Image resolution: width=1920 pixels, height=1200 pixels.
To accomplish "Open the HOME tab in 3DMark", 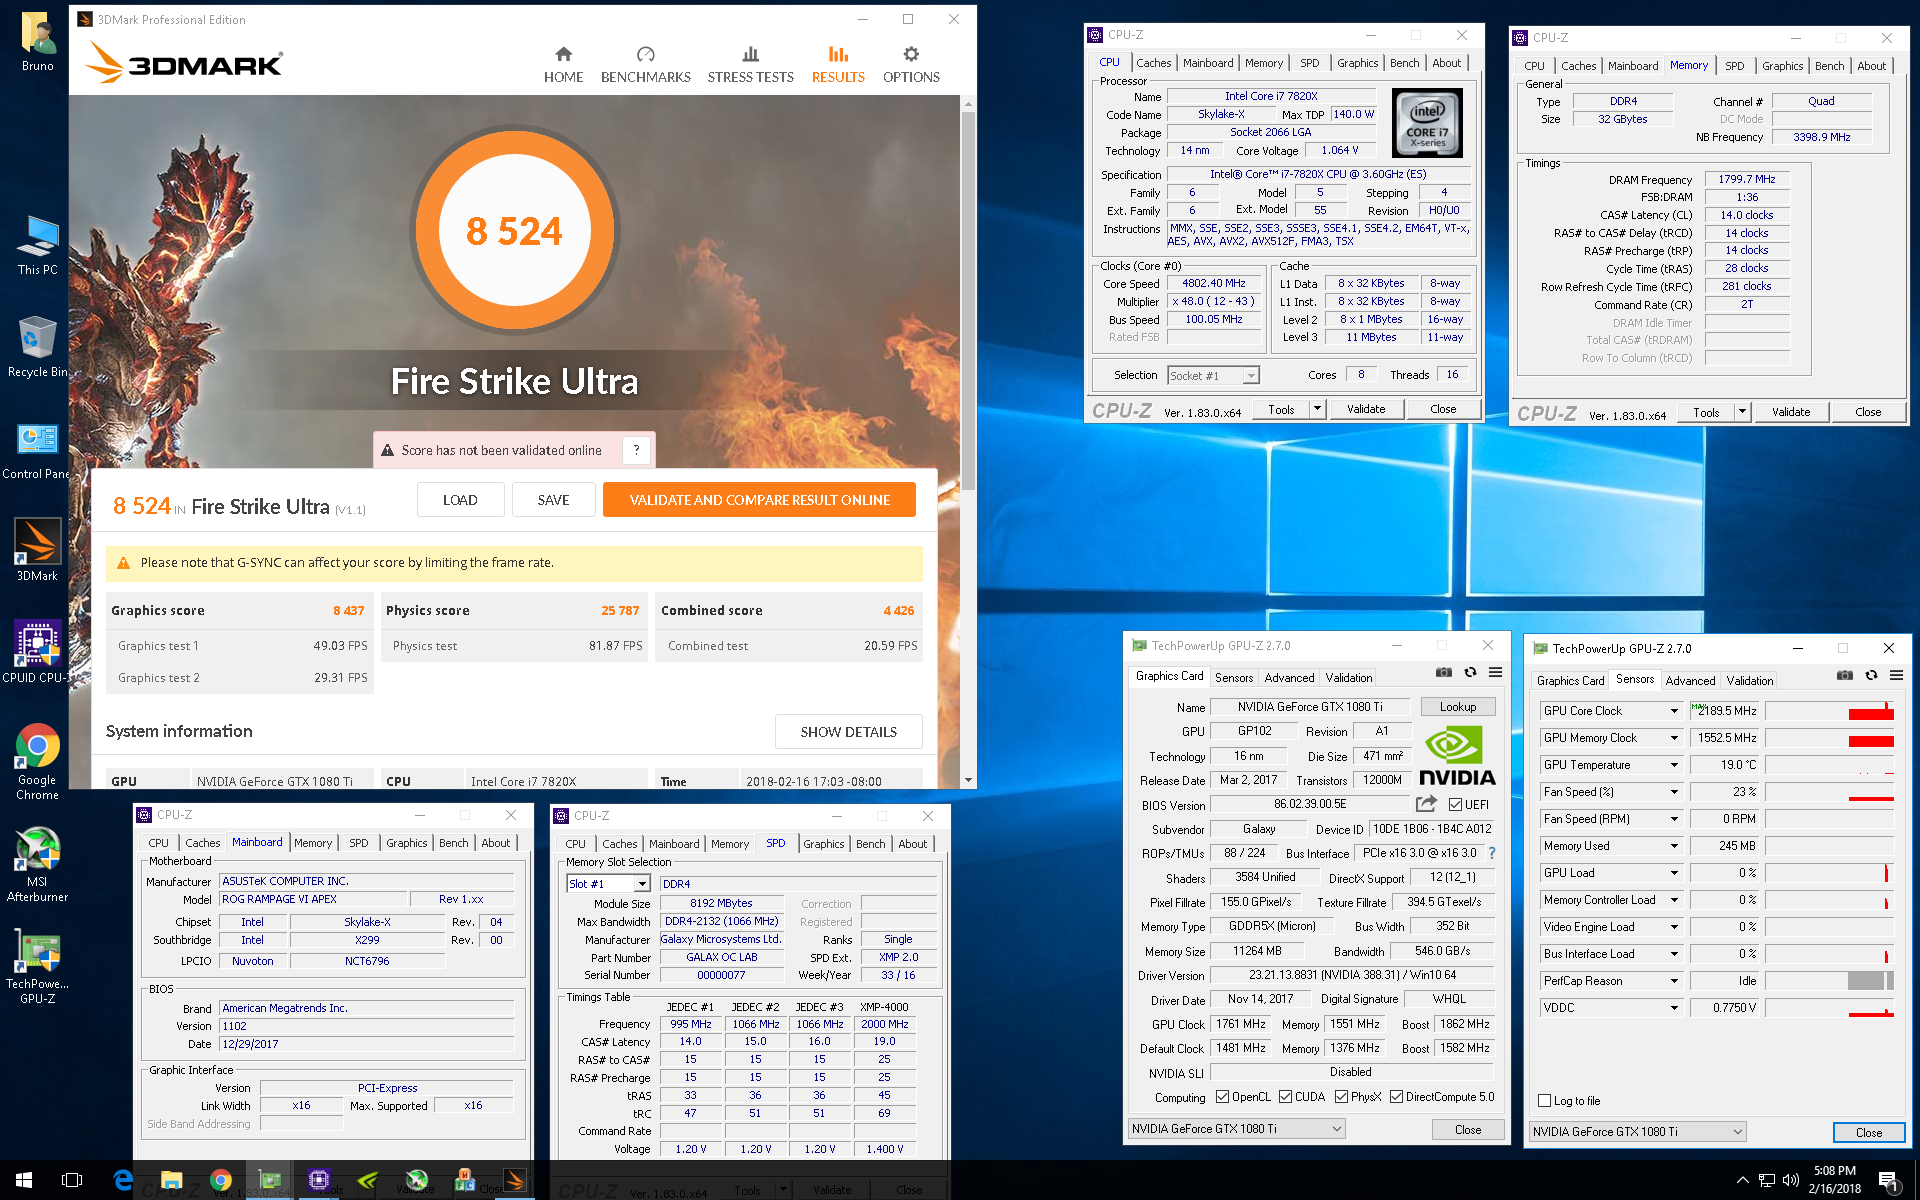I will point(563,65).
